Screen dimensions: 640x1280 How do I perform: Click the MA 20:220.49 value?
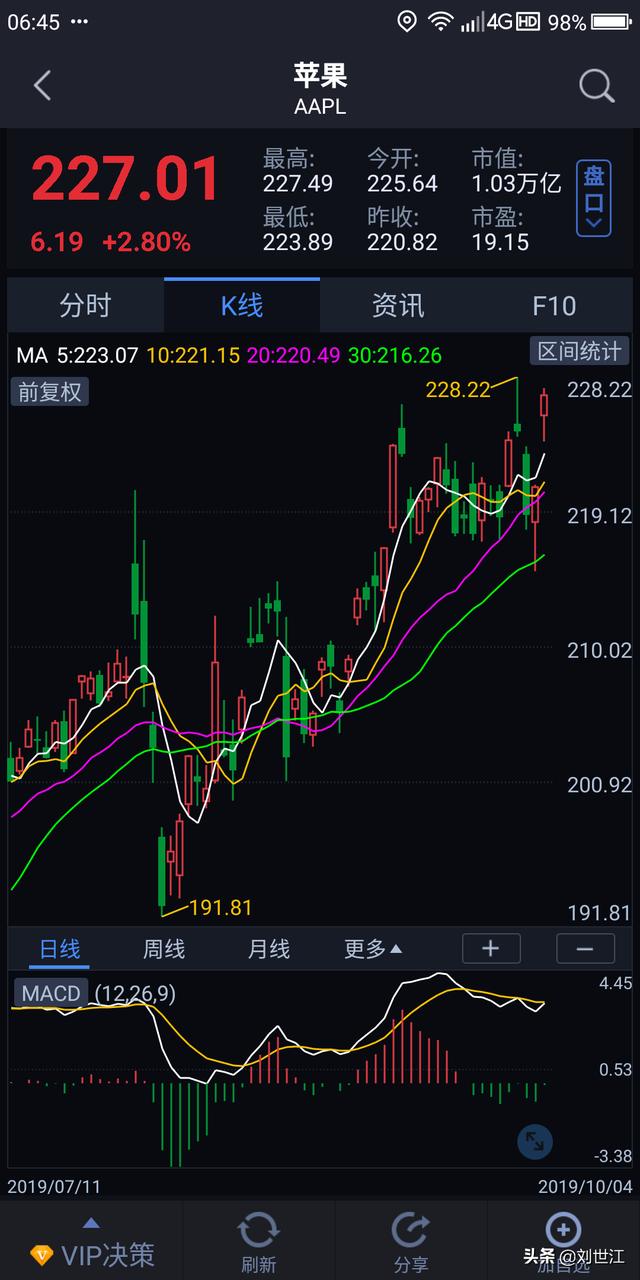click(x=294, y=355)
